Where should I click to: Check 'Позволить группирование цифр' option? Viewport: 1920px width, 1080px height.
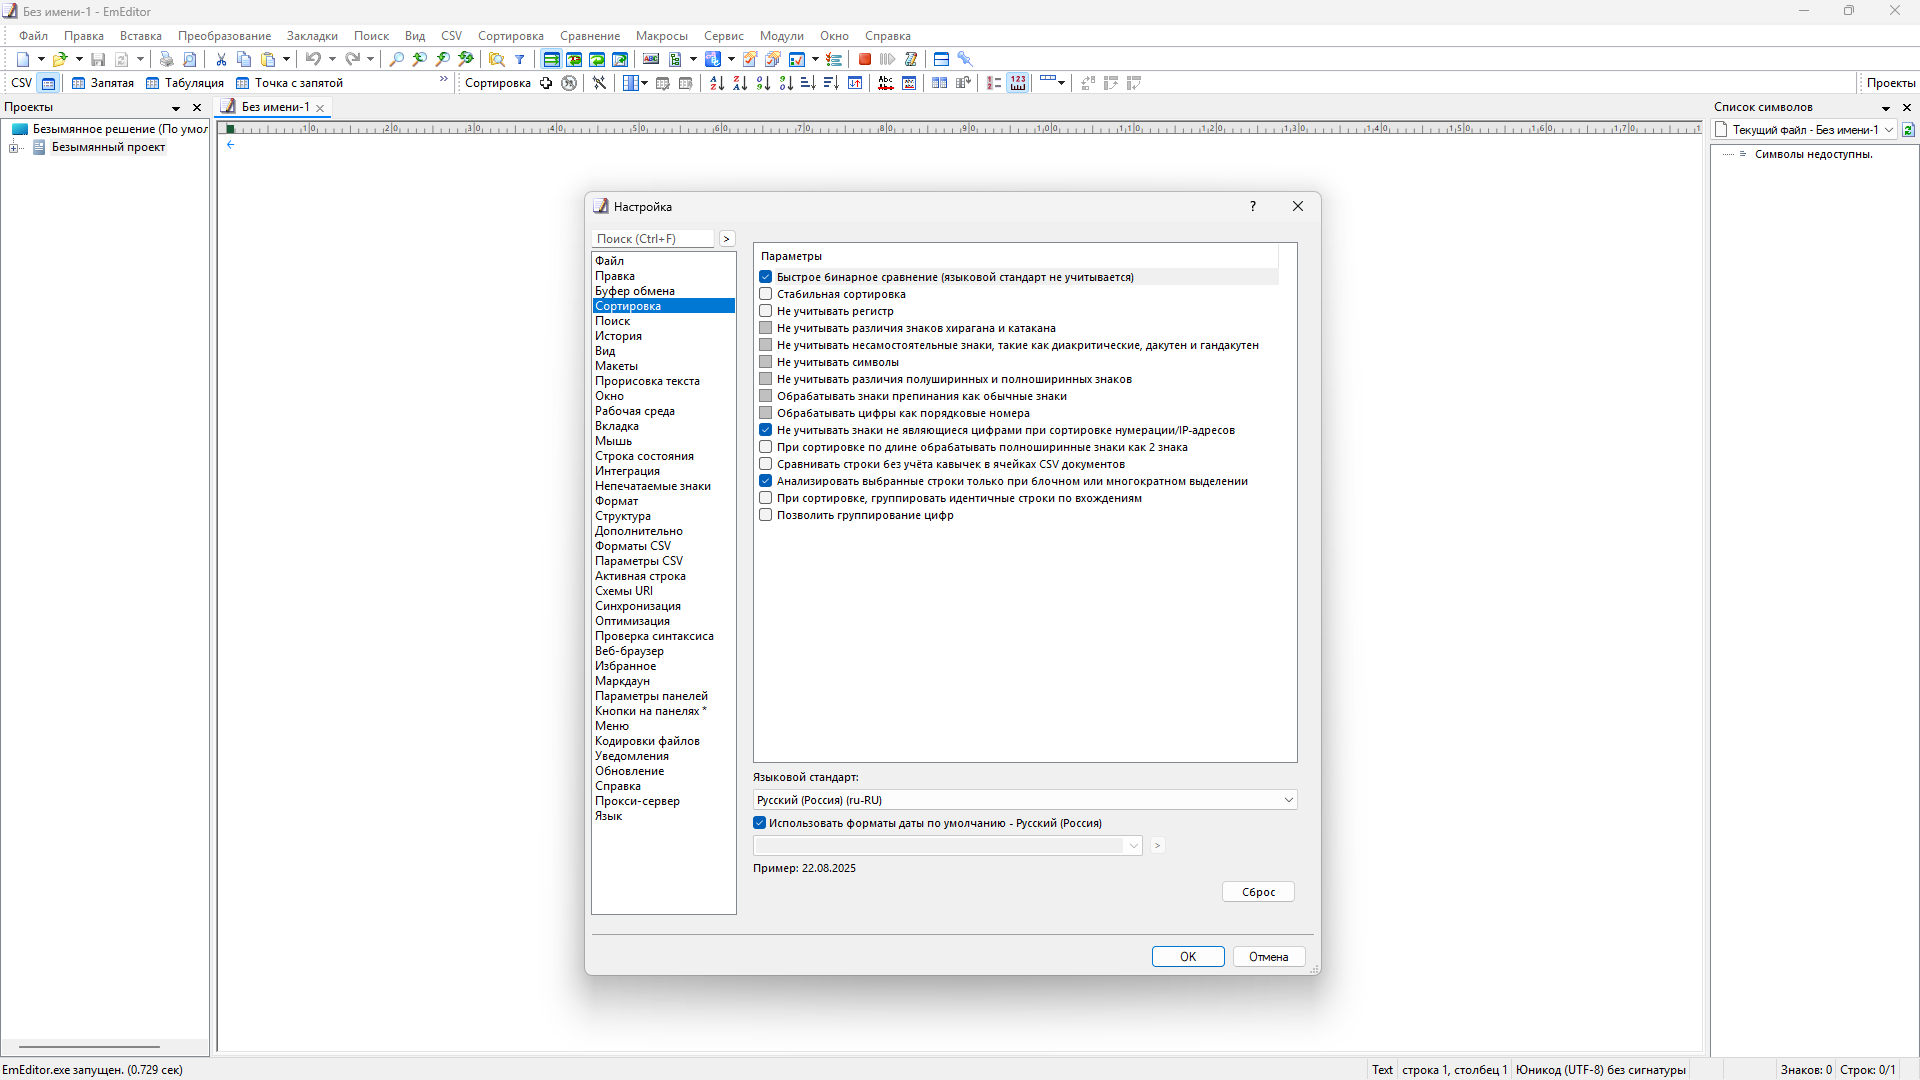coord(766,515)
